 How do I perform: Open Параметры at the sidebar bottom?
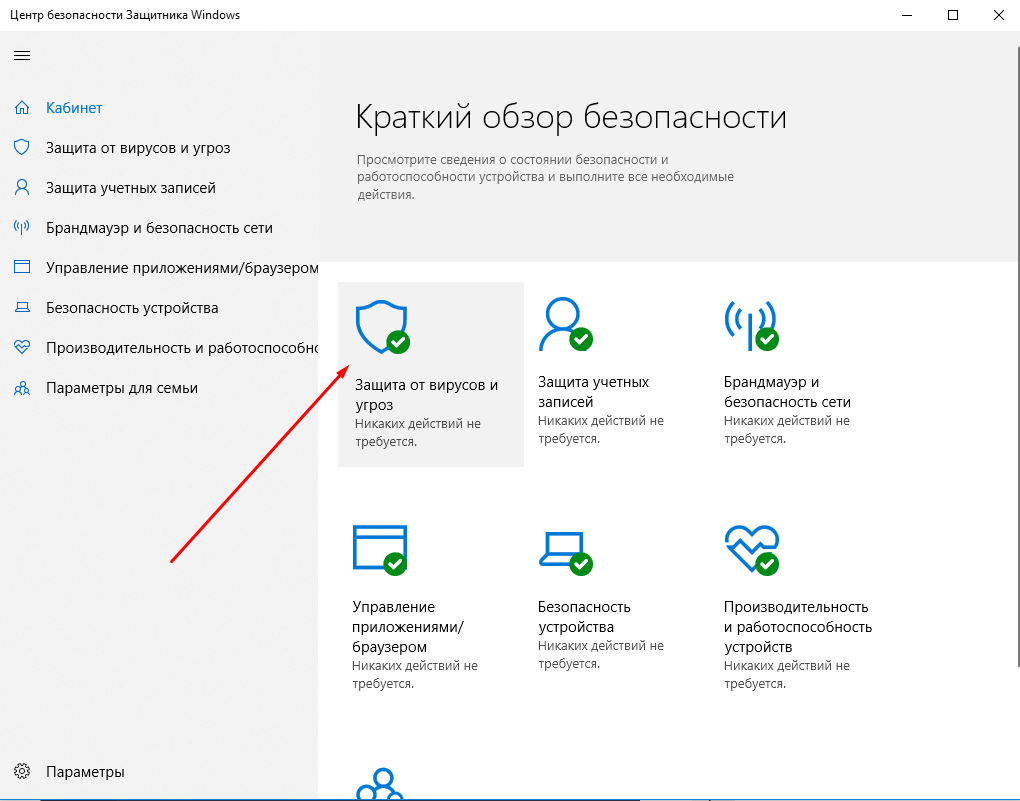(x=85, y=772)
